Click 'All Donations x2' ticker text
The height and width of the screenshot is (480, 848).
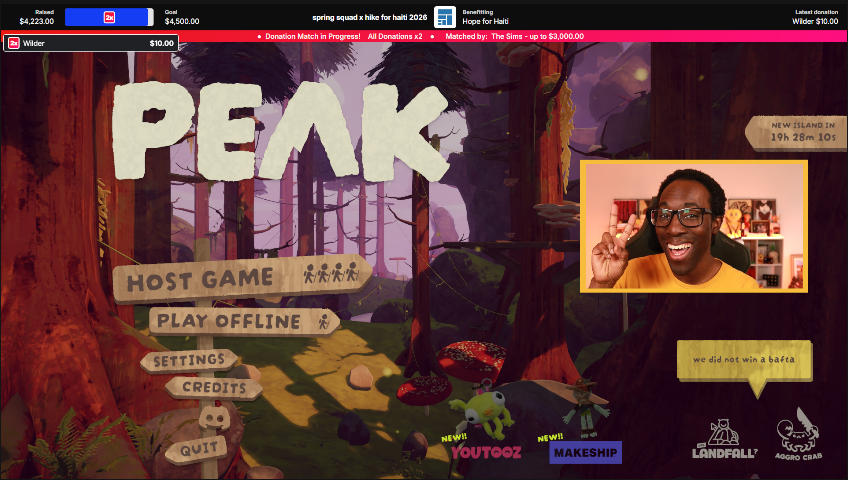point(395,36)
